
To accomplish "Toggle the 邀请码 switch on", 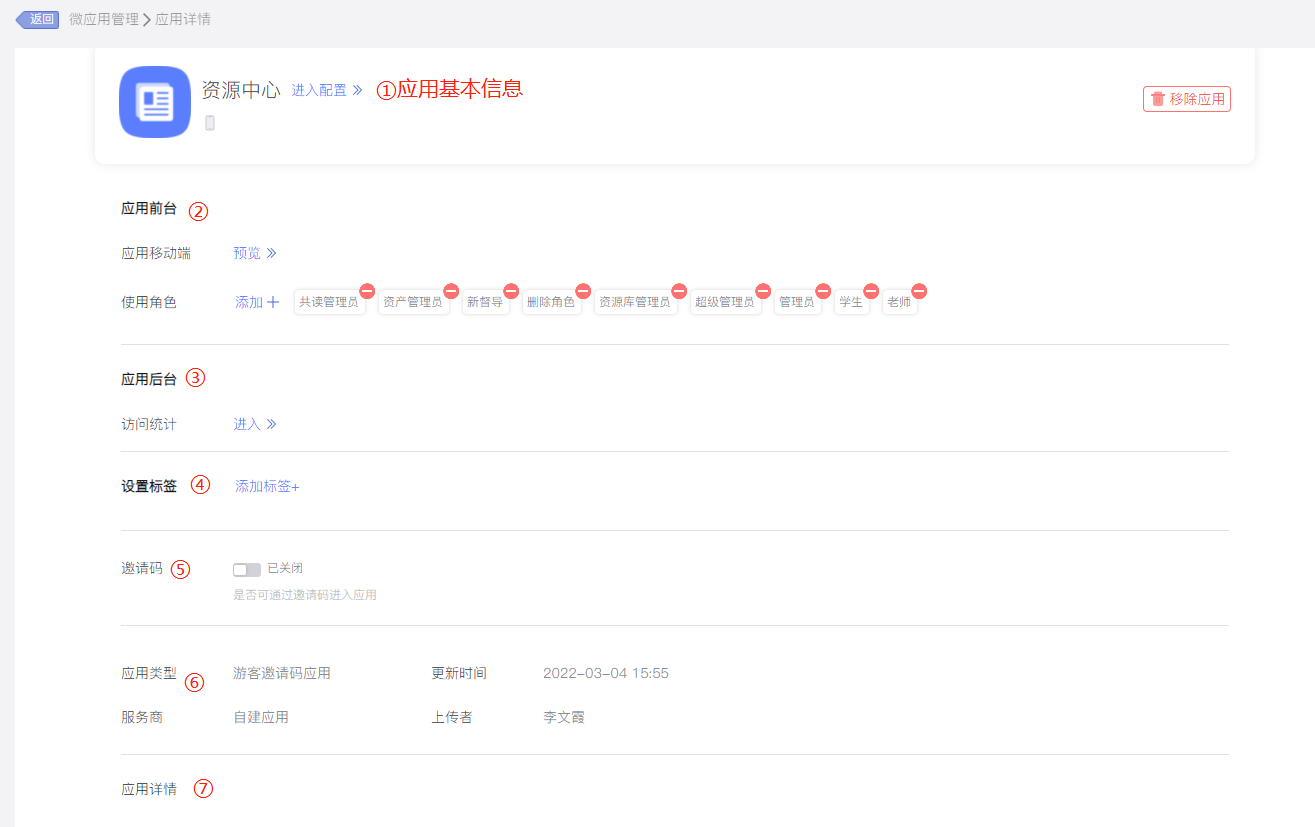I will pos(246,569).
